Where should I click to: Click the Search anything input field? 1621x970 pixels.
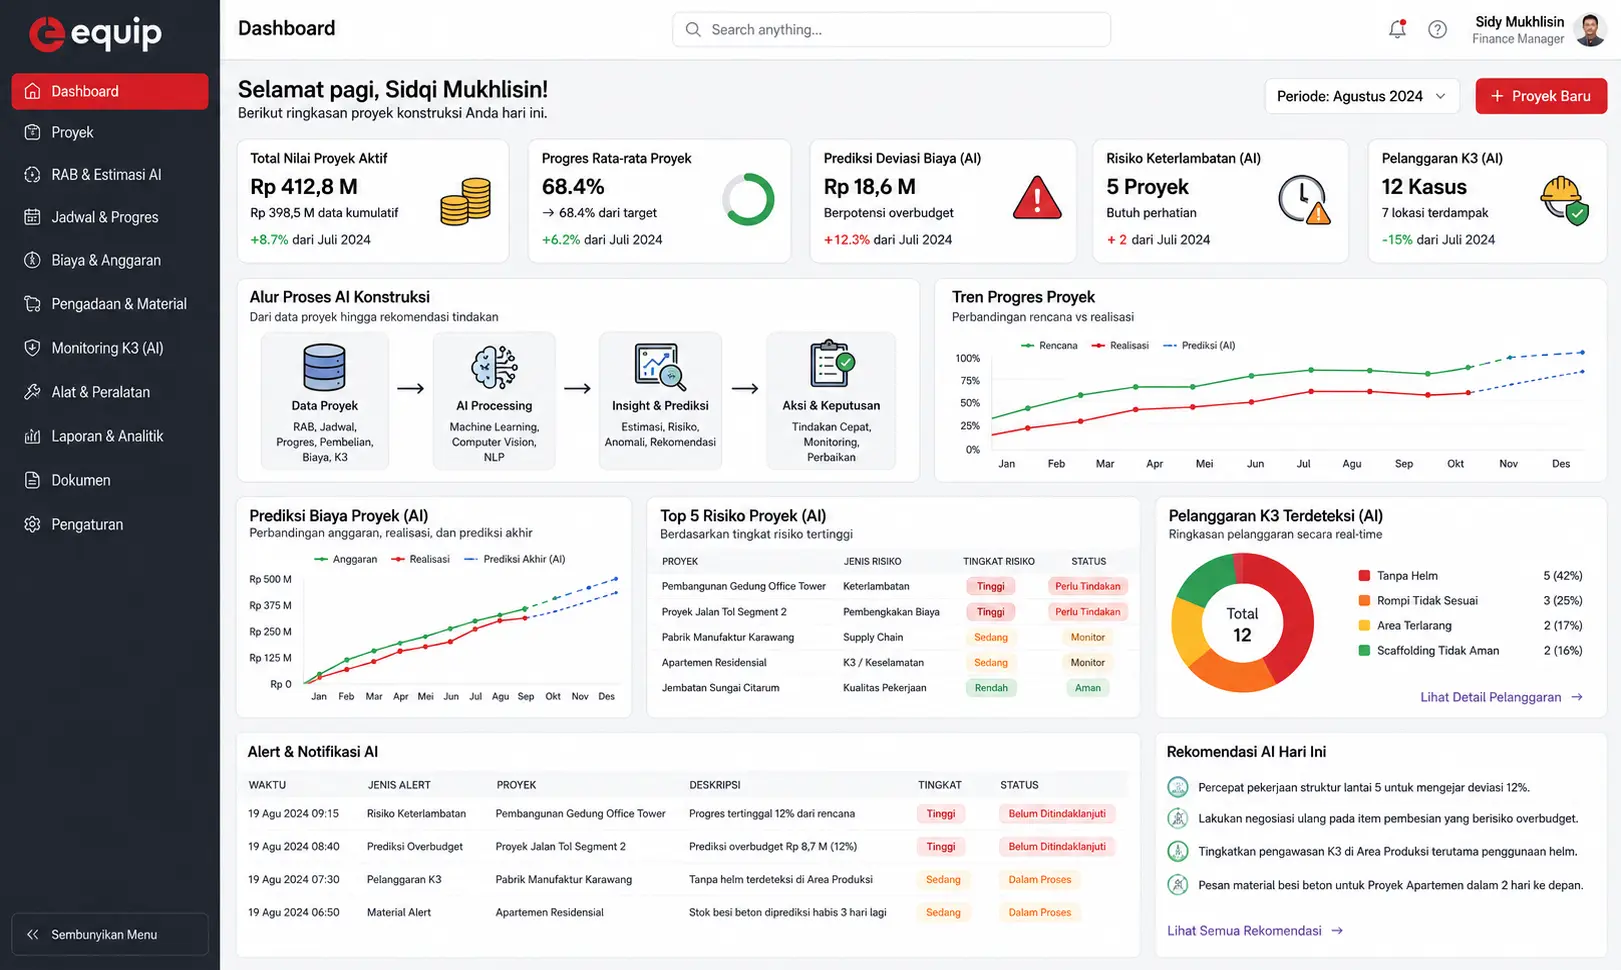[x=891, y=30]
